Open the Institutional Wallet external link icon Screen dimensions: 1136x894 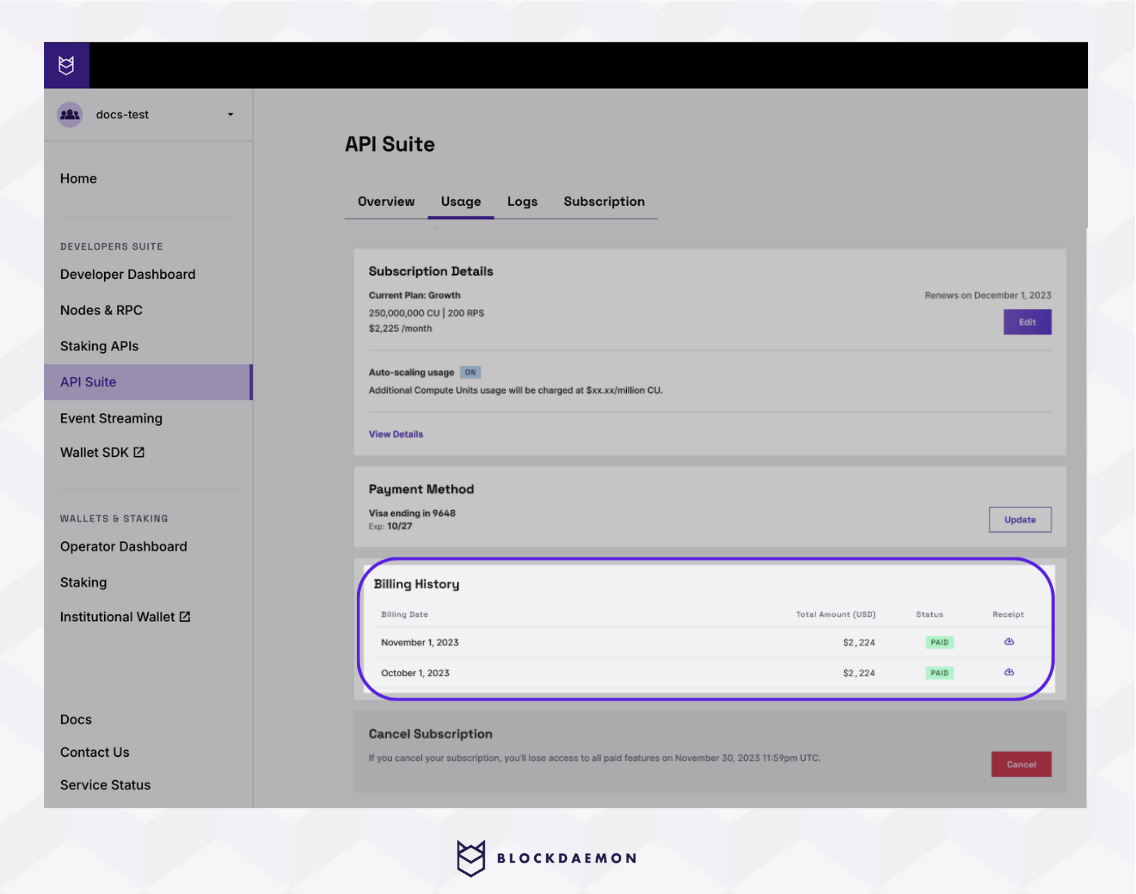(185, 617)
